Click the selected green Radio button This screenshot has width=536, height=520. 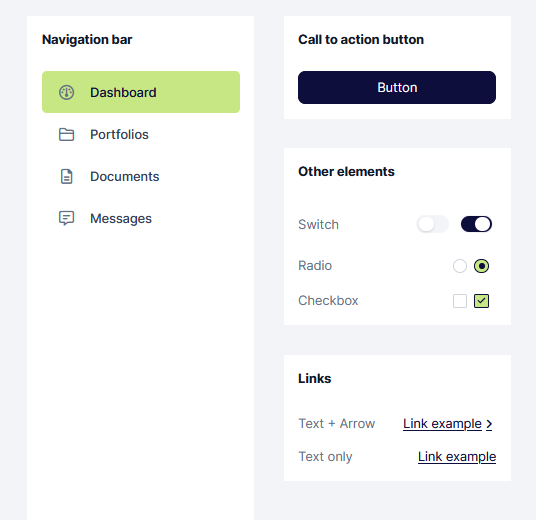point(481,266)
